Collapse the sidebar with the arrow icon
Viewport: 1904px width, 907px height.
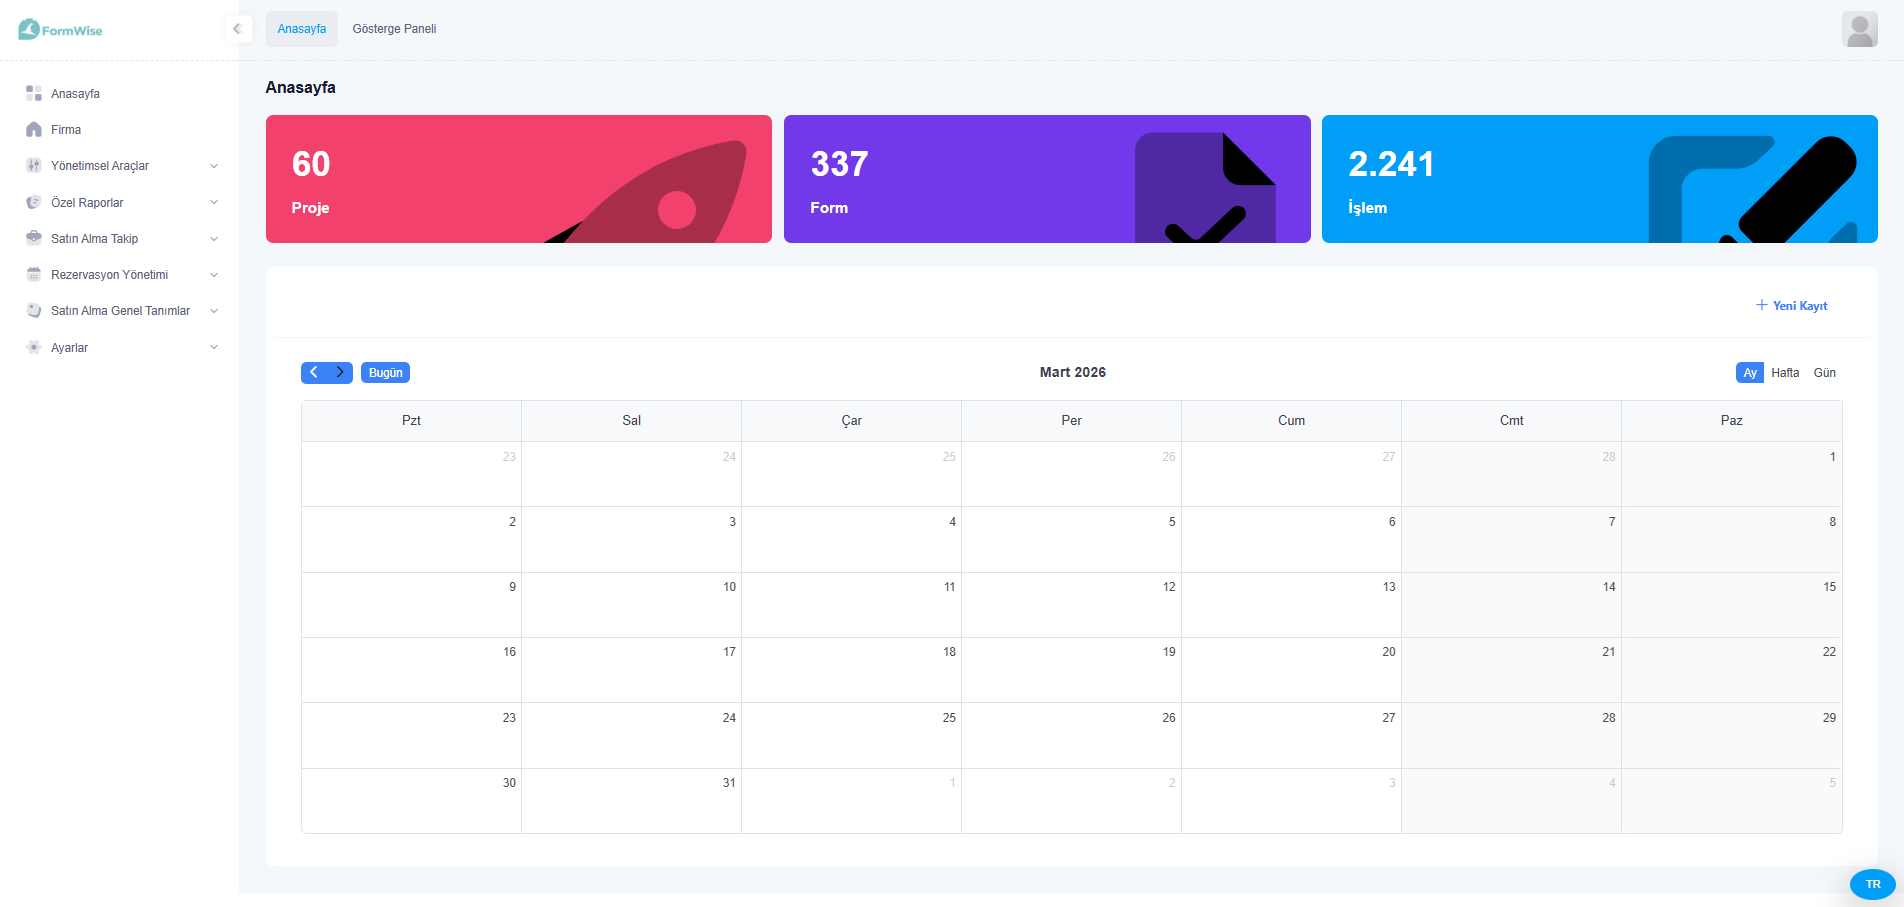point(238,29)
